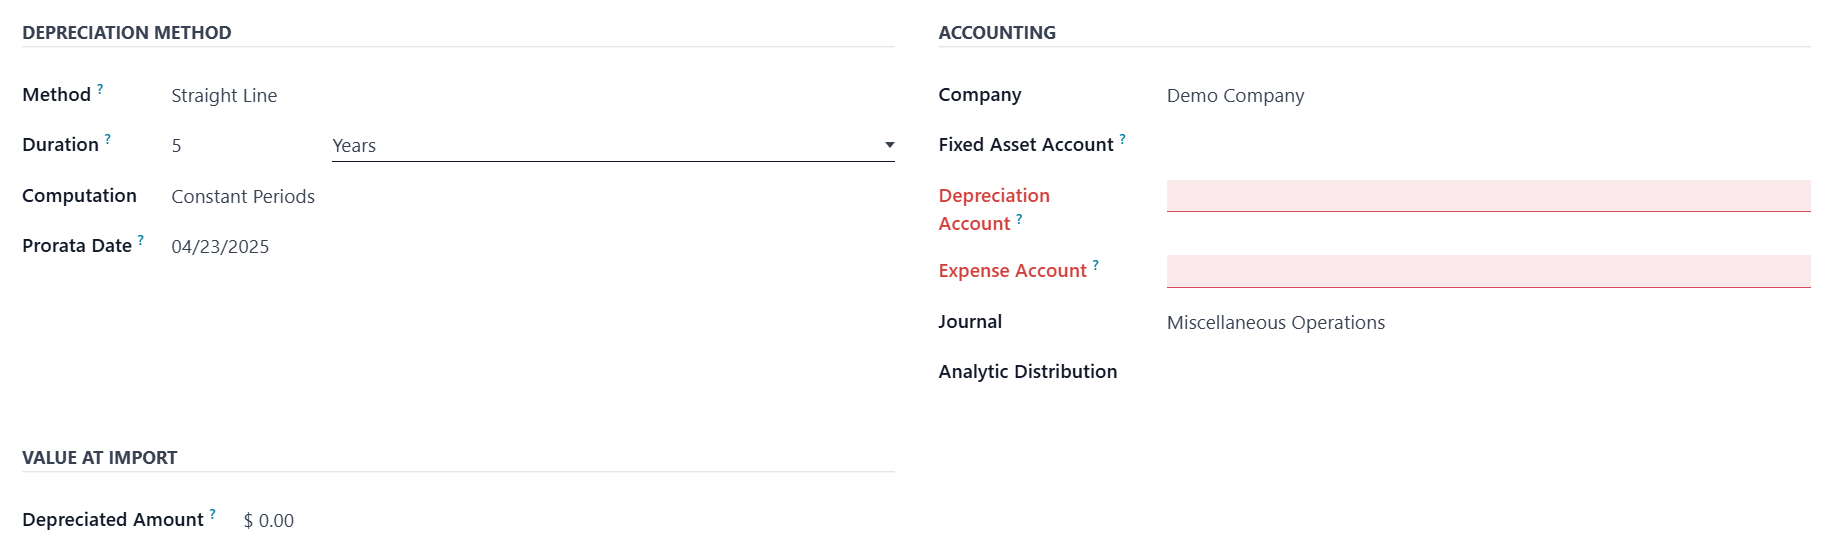This screenshot has width=1840, height=547.
Task: Click the empty Depreciation Account field
Action: 1488,196
